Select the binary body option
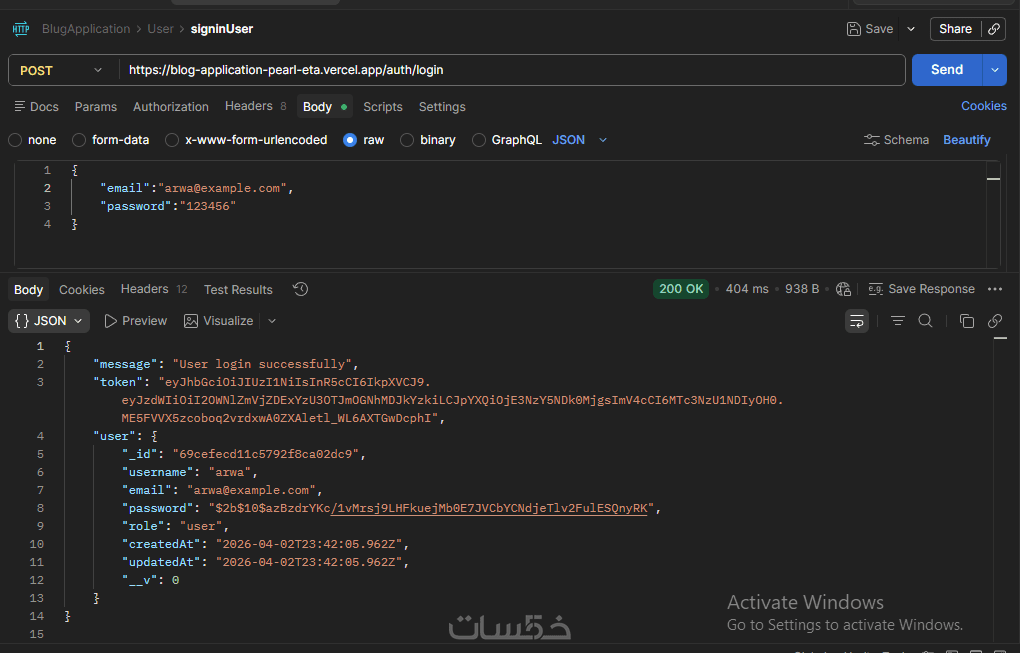The height and width of the screenshot is (653, 1020). [407, 140]
